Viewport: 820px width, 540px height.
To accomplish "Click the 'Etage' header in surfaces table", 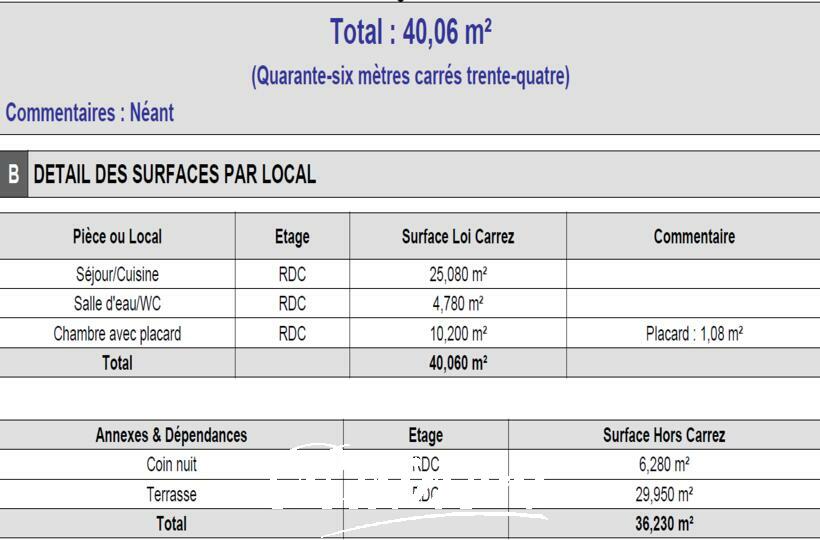I will (x=292, y=237).
